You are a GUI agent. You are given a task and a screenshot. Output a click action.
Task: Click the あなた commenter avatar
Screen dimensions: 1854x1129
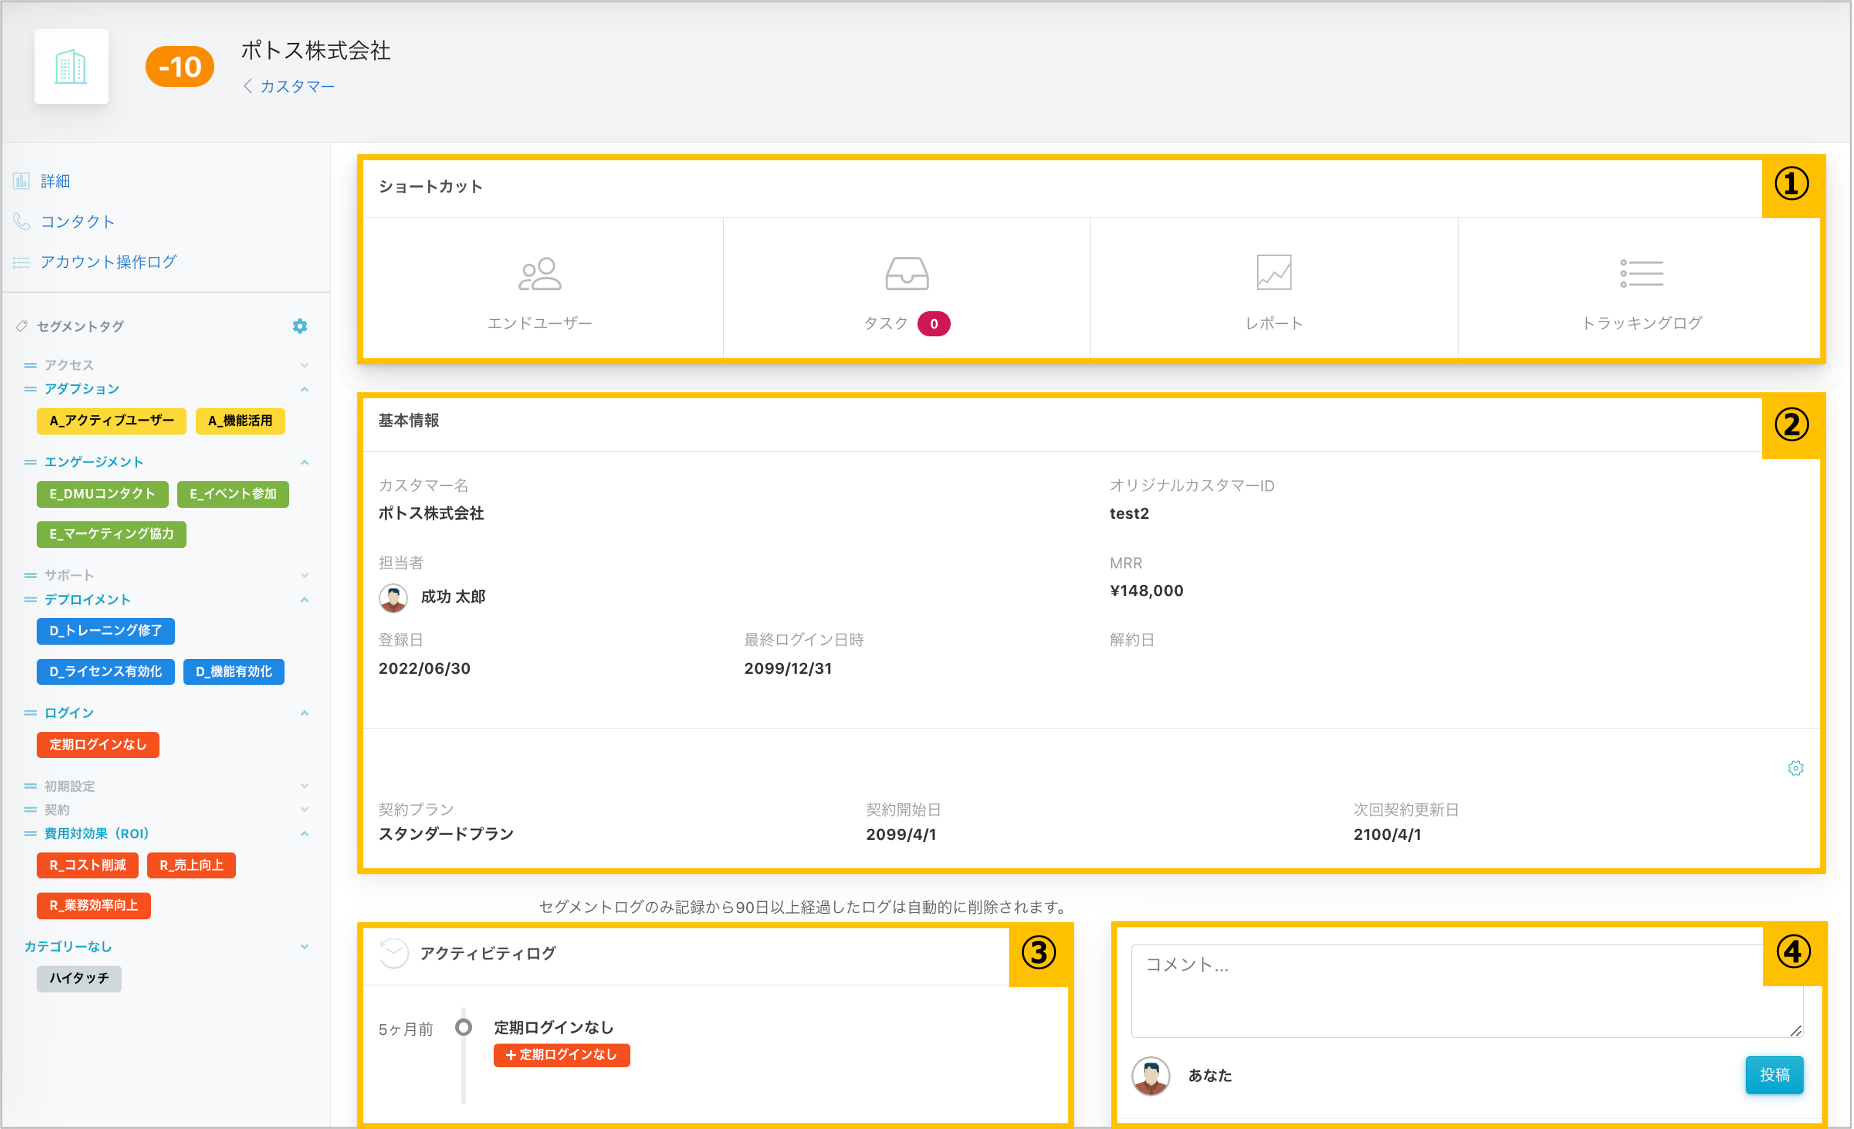click(1151, 1076)
